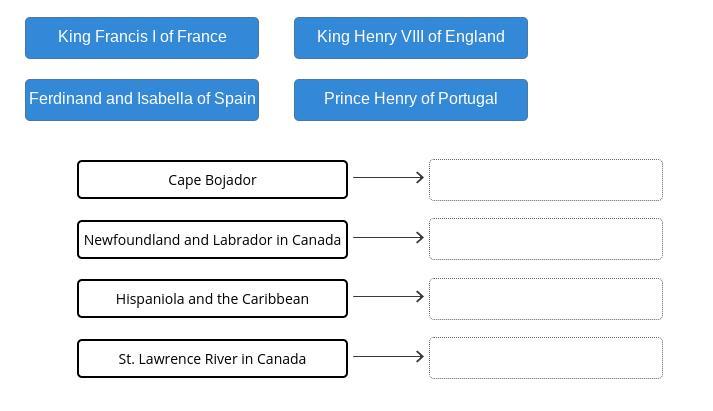The image size is (713, 411).
Task: Click the empty answer slot beside Newfoundland and Labrador
Action: pyautogui.click(x=546, y=239)
